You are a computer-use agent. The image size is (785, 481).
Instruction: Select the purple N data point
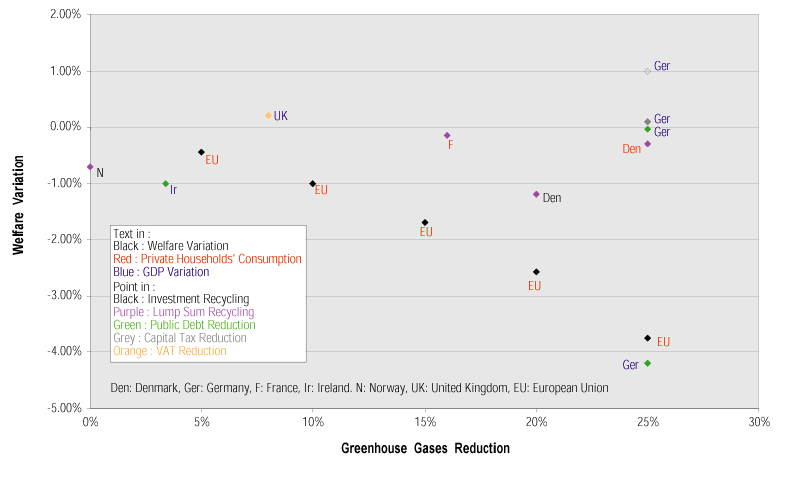click(x=90, y=167)
